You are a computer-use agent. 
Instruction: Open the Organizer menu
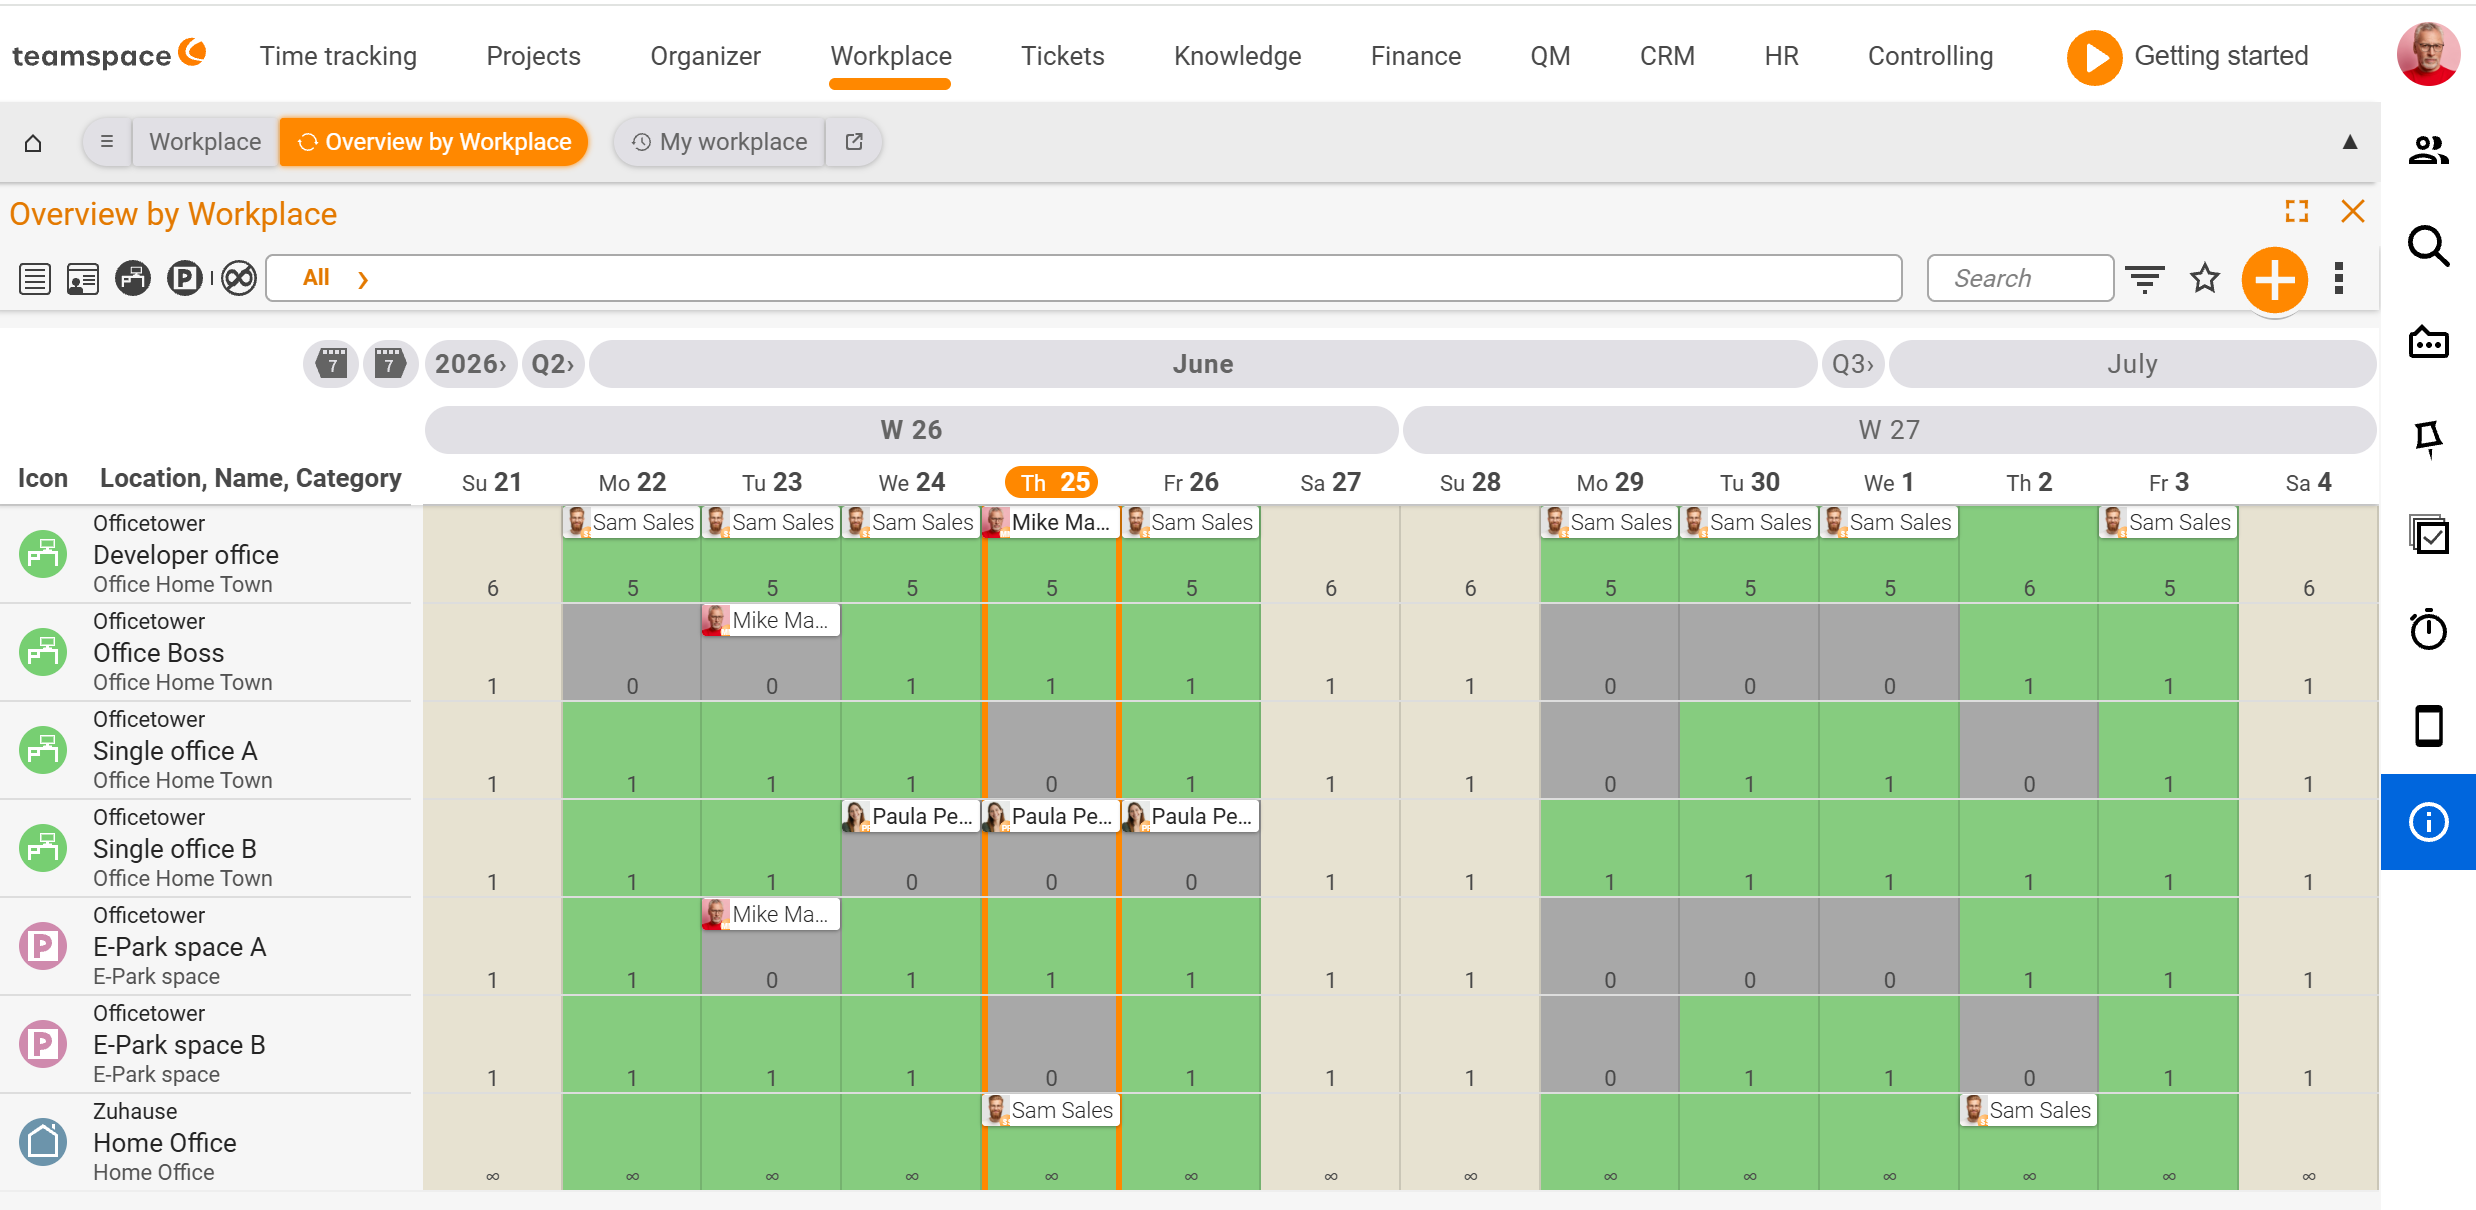(x=705, y=56)
